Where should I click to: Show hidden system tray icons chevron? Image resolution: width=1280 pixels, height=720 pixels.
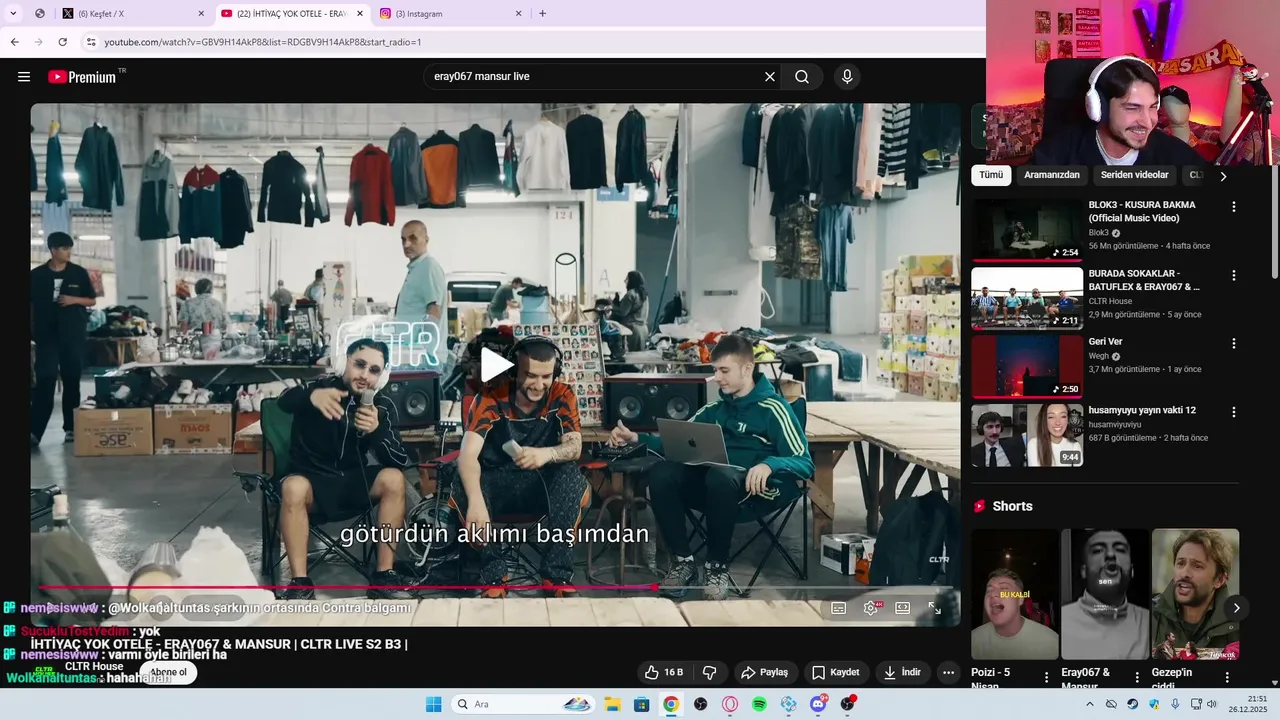(1090, 704)
